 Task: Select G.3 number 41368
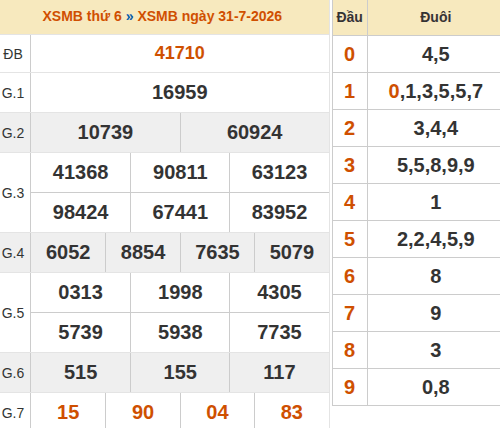tap(80, 172)
